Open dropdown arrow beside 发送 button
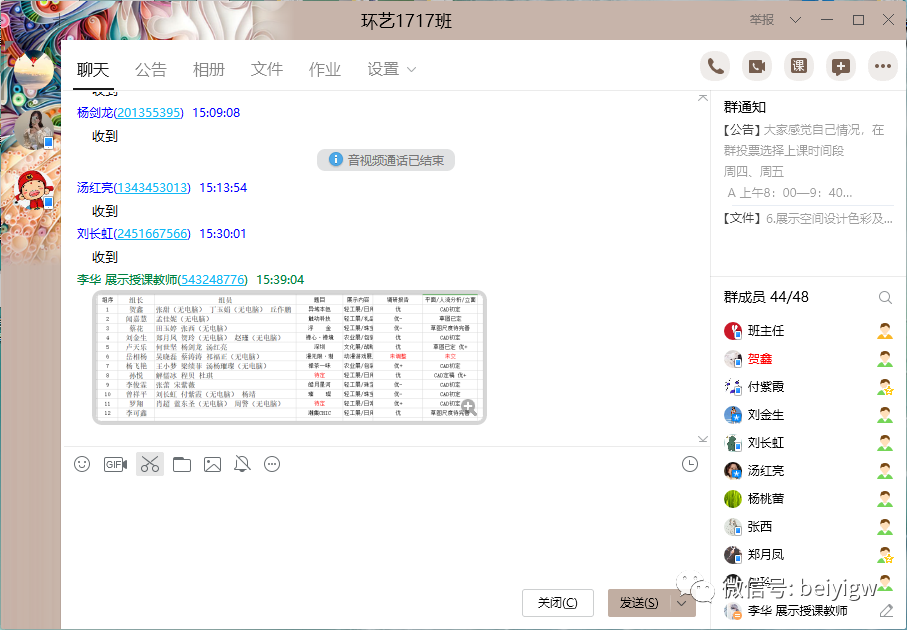The width and height of the screenshot is (907, 630). (x=682, y=603)
